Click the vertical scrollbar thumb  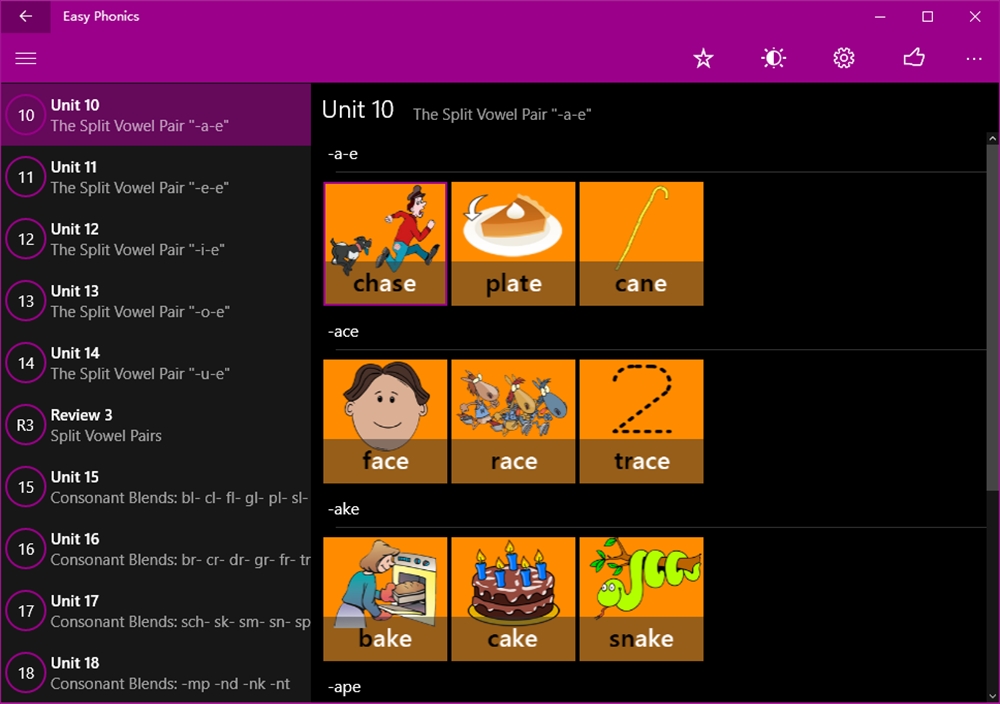pos(992,318)
